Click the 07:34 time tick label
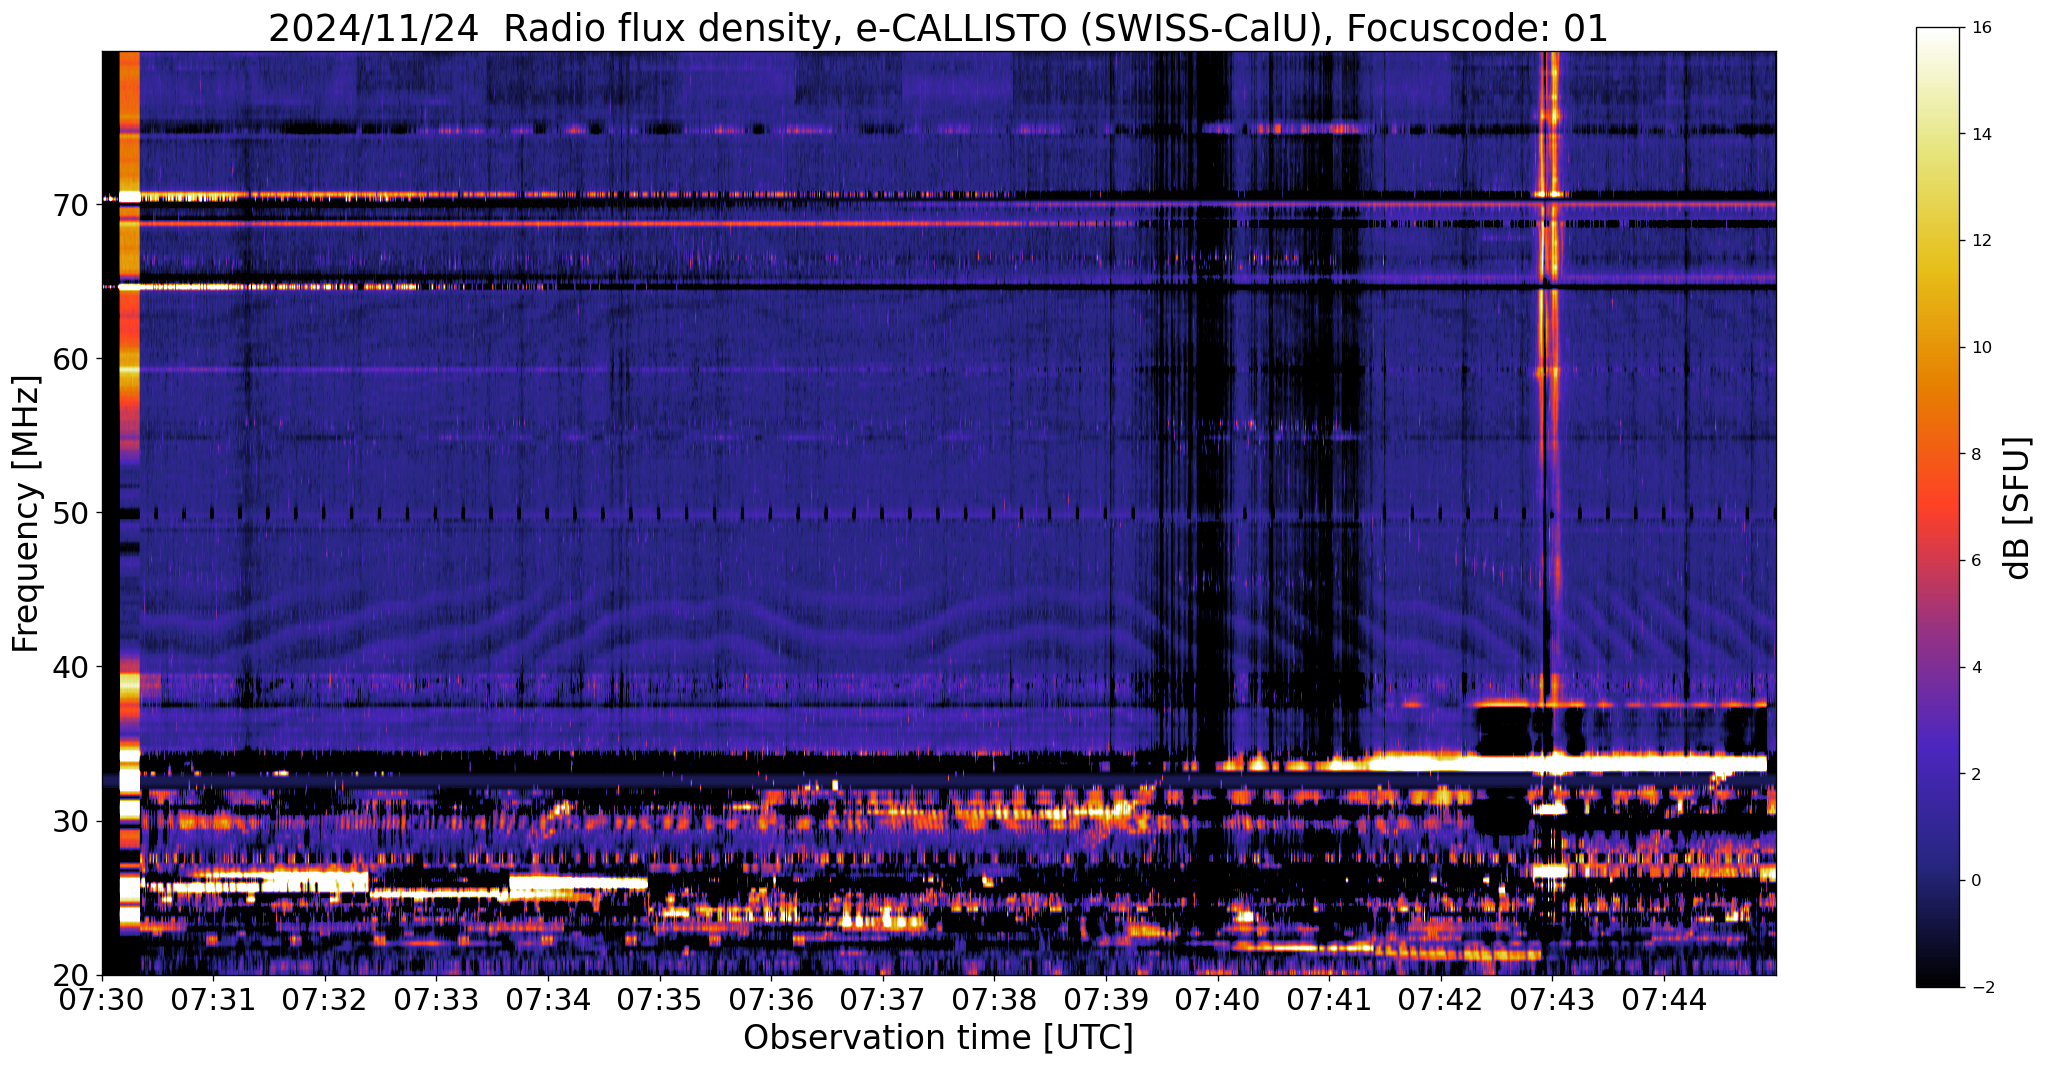Viewport: 2047px width, 1067px height. click(548, 1000)
